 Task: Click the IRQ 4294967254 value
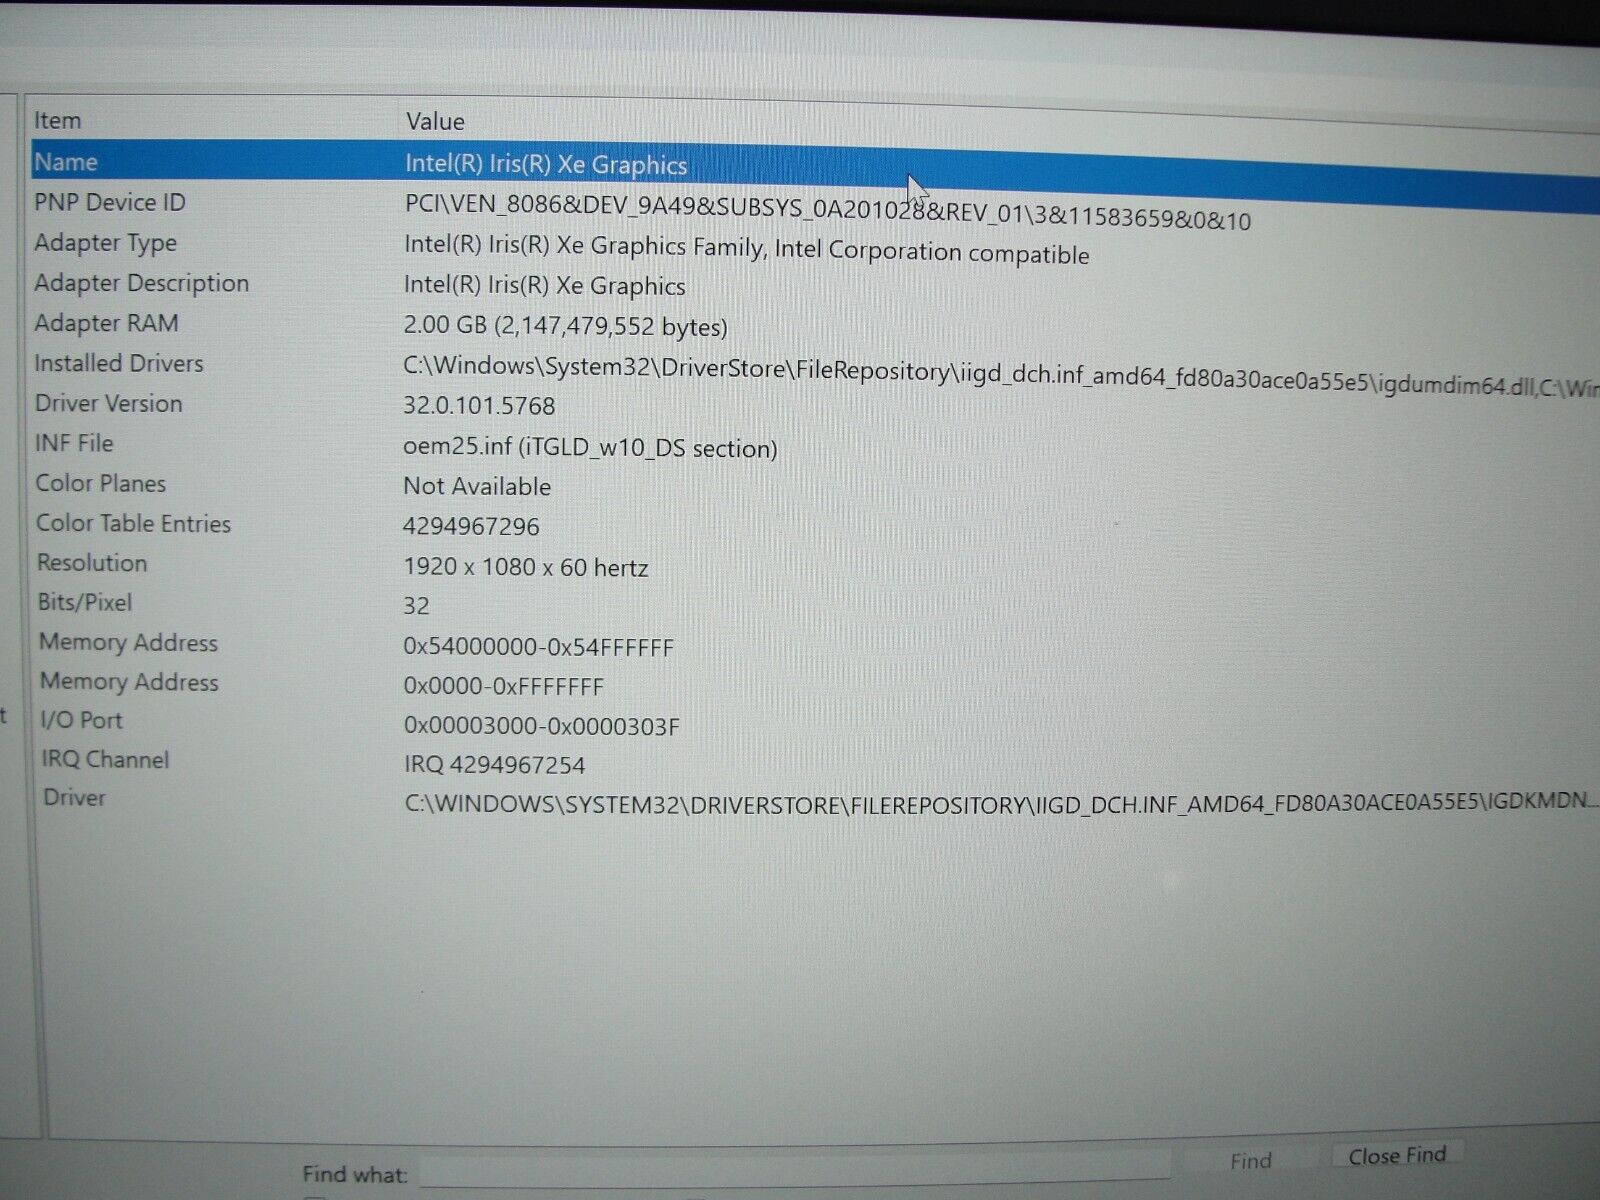[495, 765]
